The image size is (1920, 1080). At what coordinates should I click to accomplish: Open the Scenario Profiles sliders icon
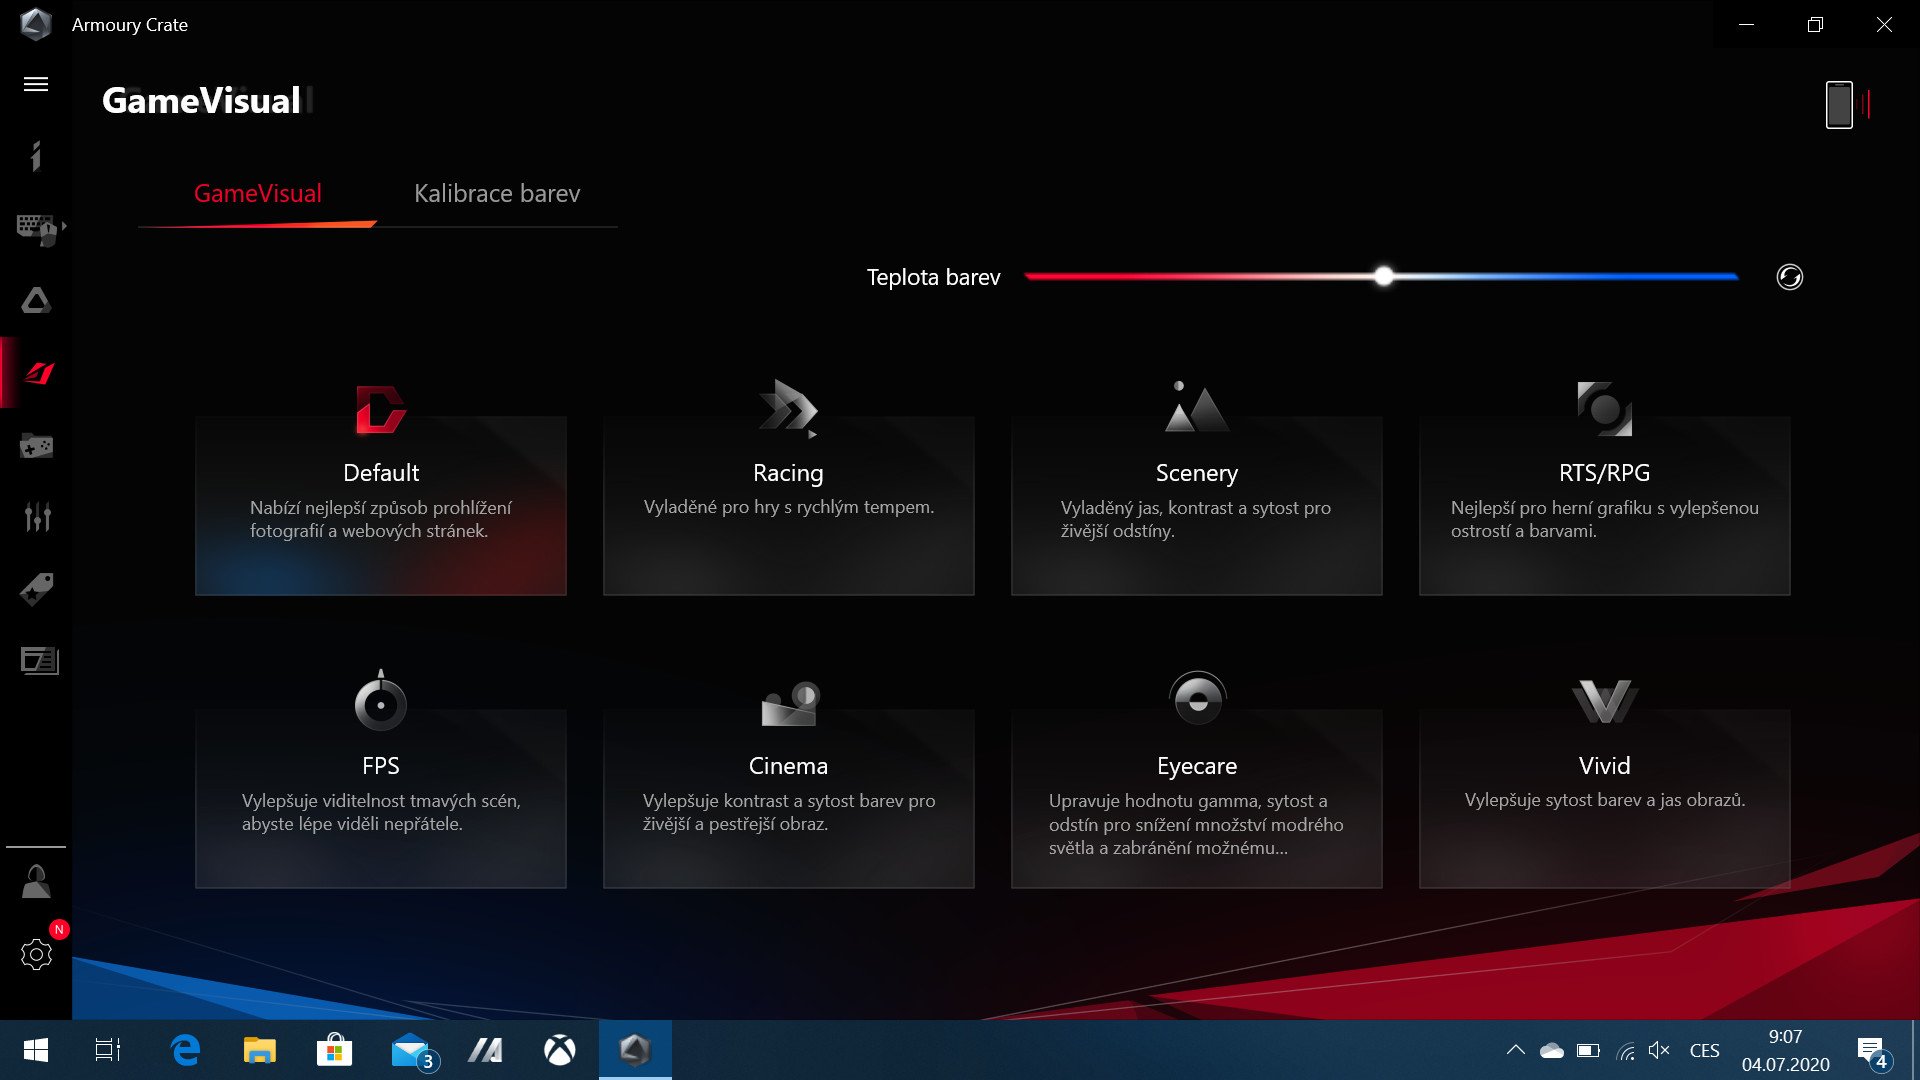[37, 517]
